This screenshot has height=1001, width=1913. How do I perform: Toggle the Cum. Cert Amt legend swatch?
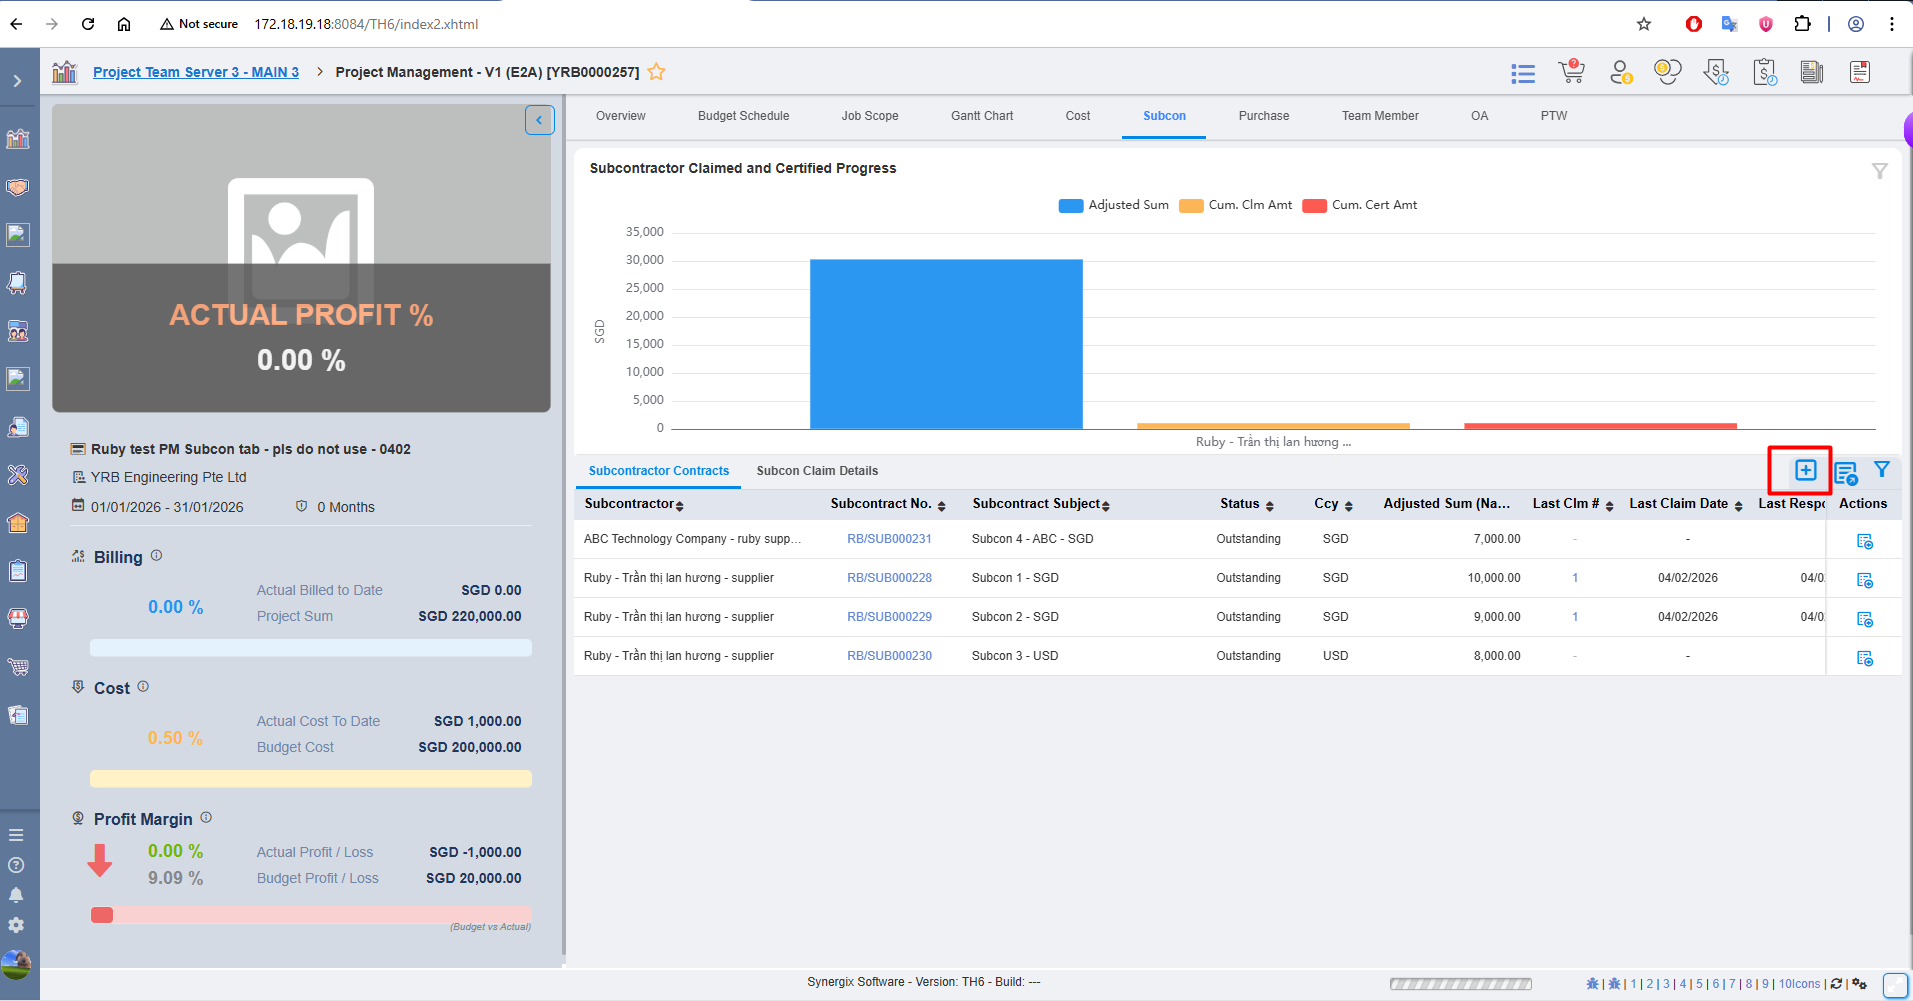[1314, 206]
